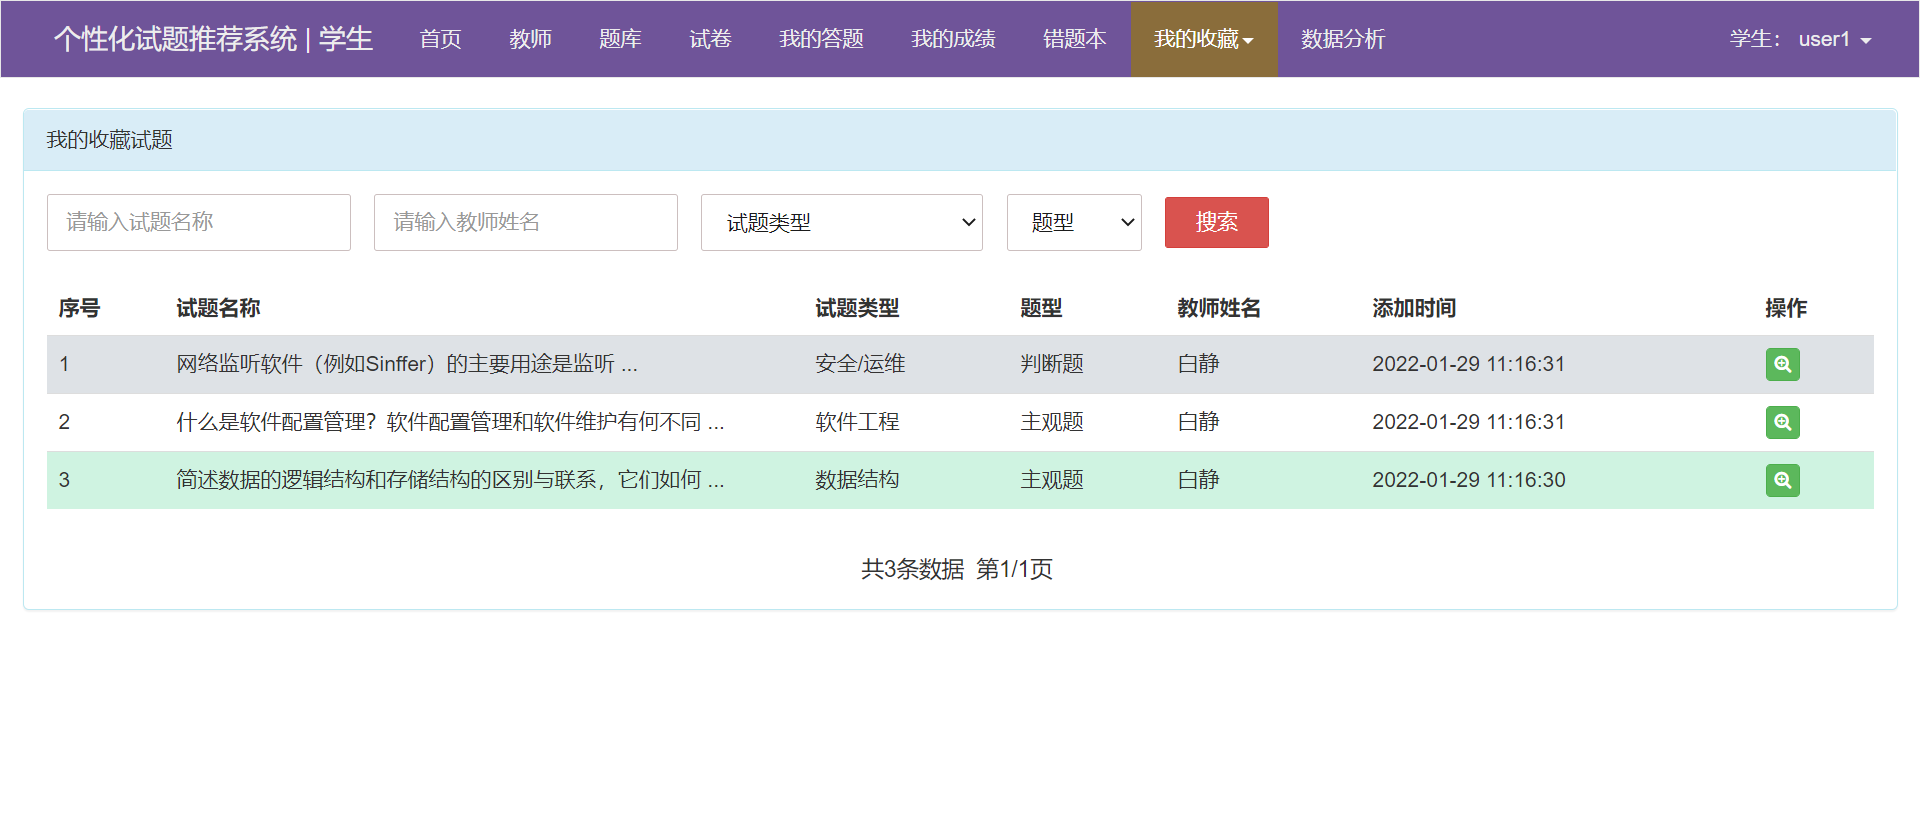The image size is (1920, 824).
Task: Navigate to 题库 page
Action: tap(621, 39)
